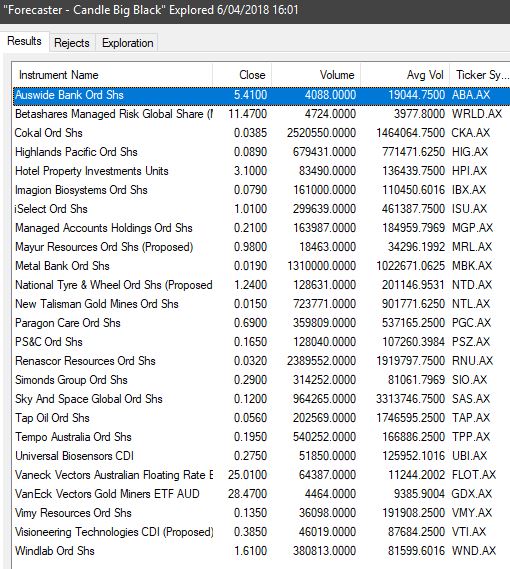Screen dimensions: 510x569
Task: Click the Close value 28.4700
Action: (248, 494)
